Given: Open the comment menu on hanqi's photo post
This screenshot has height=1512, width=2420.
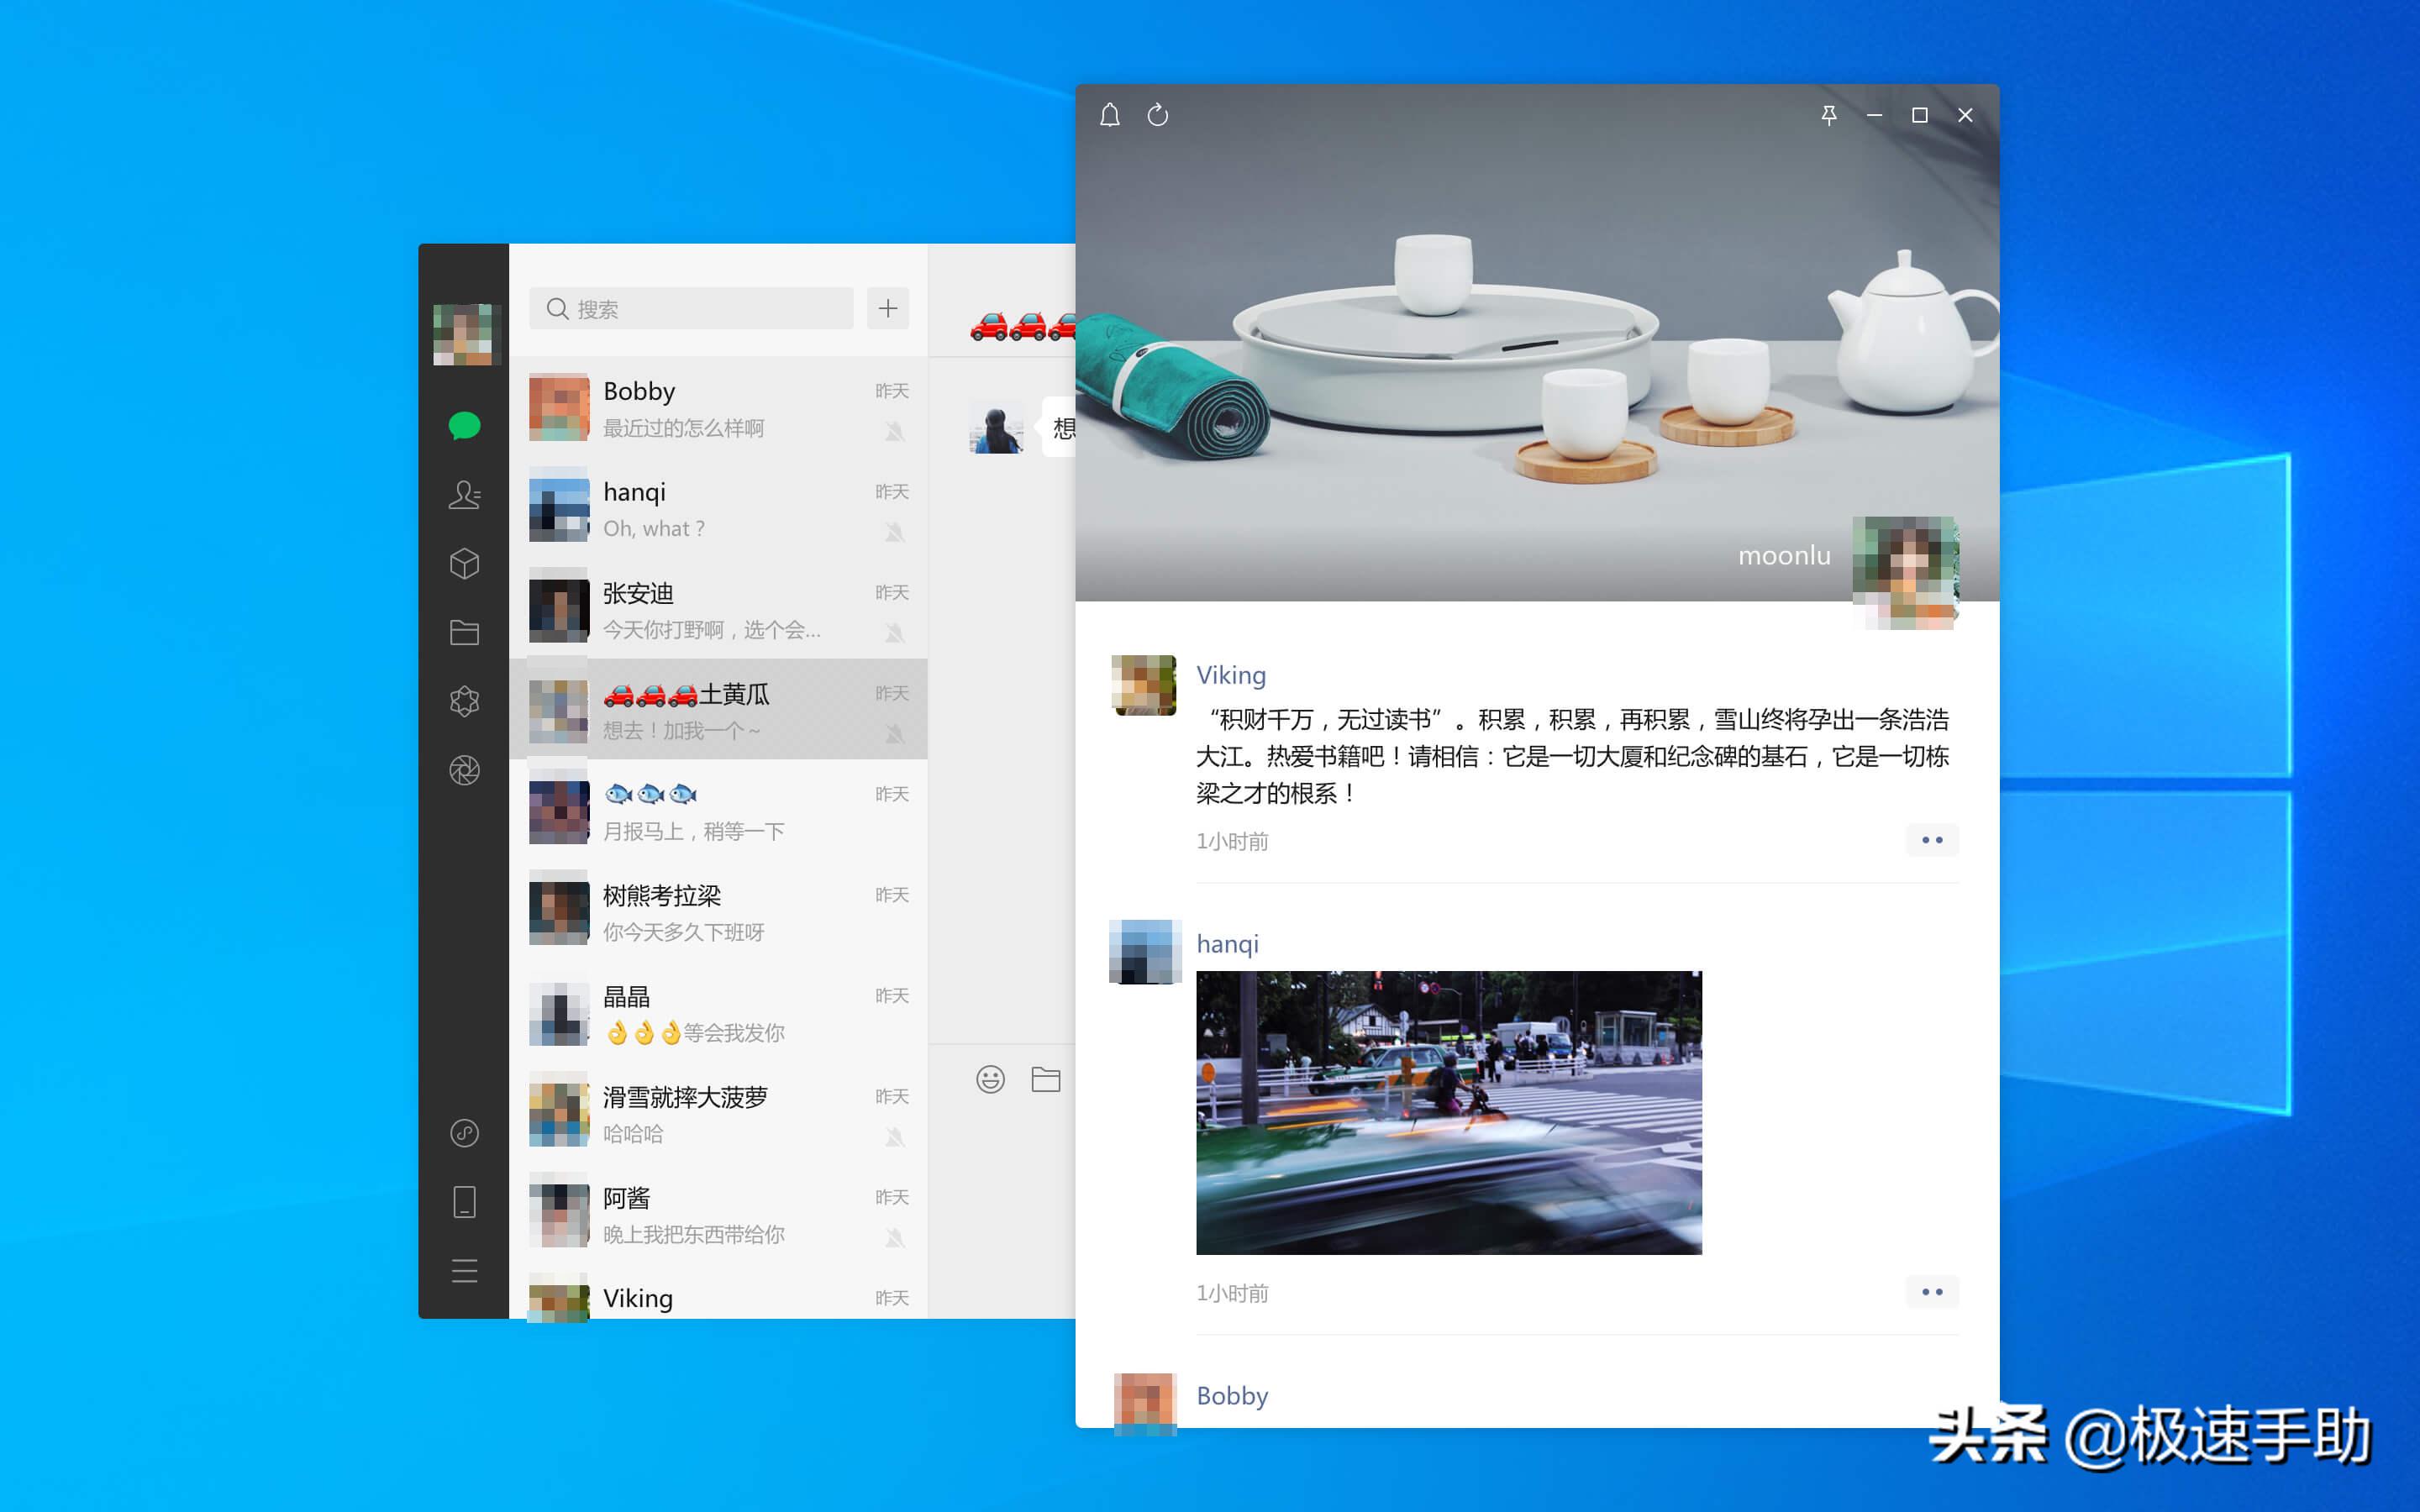Looking at the screenshot, I should coord(1932,1291).
